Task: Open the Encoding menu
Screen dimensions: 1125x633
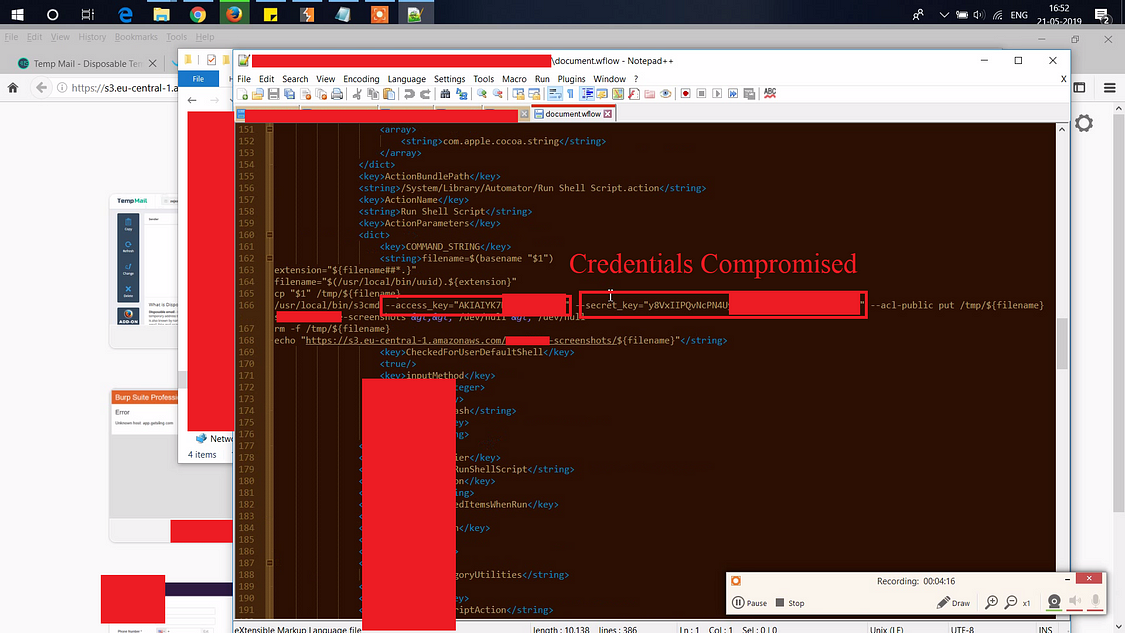Action: click(x=361, y=79)
